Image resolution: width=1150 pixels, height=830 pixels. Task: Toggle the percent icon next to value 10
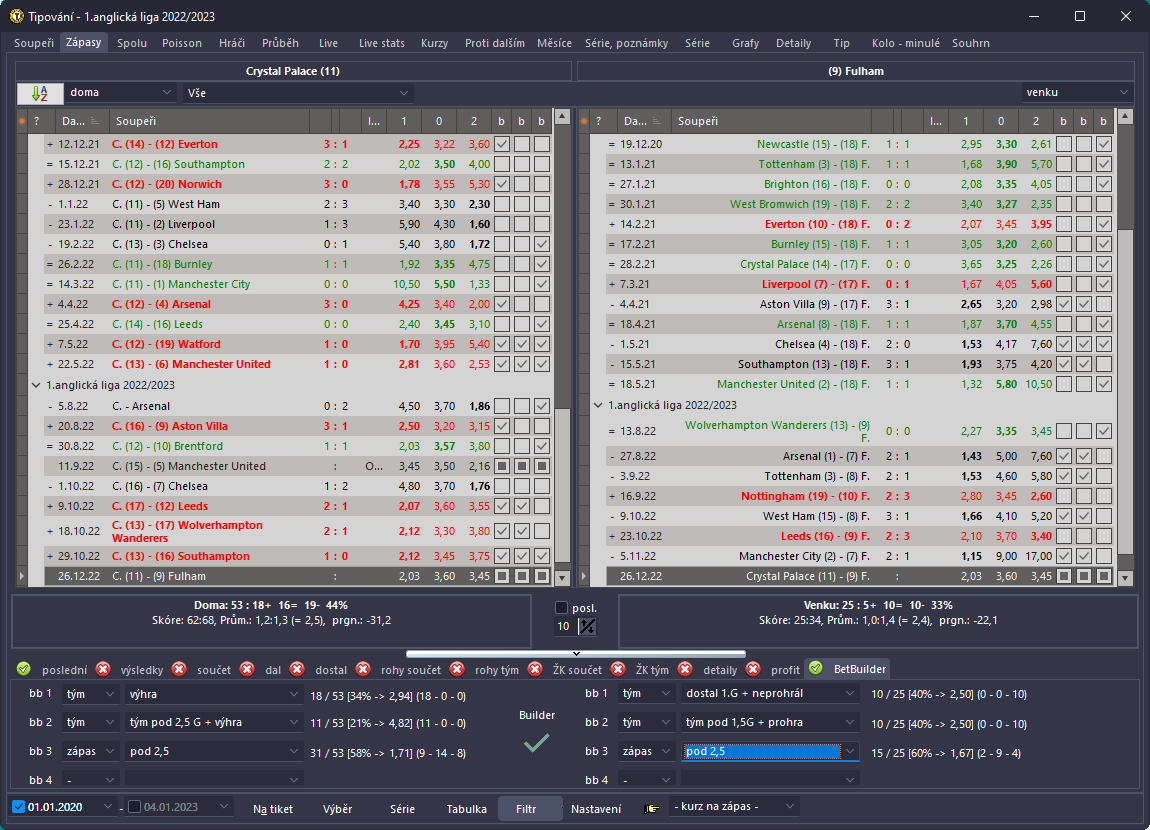[587, 626]
